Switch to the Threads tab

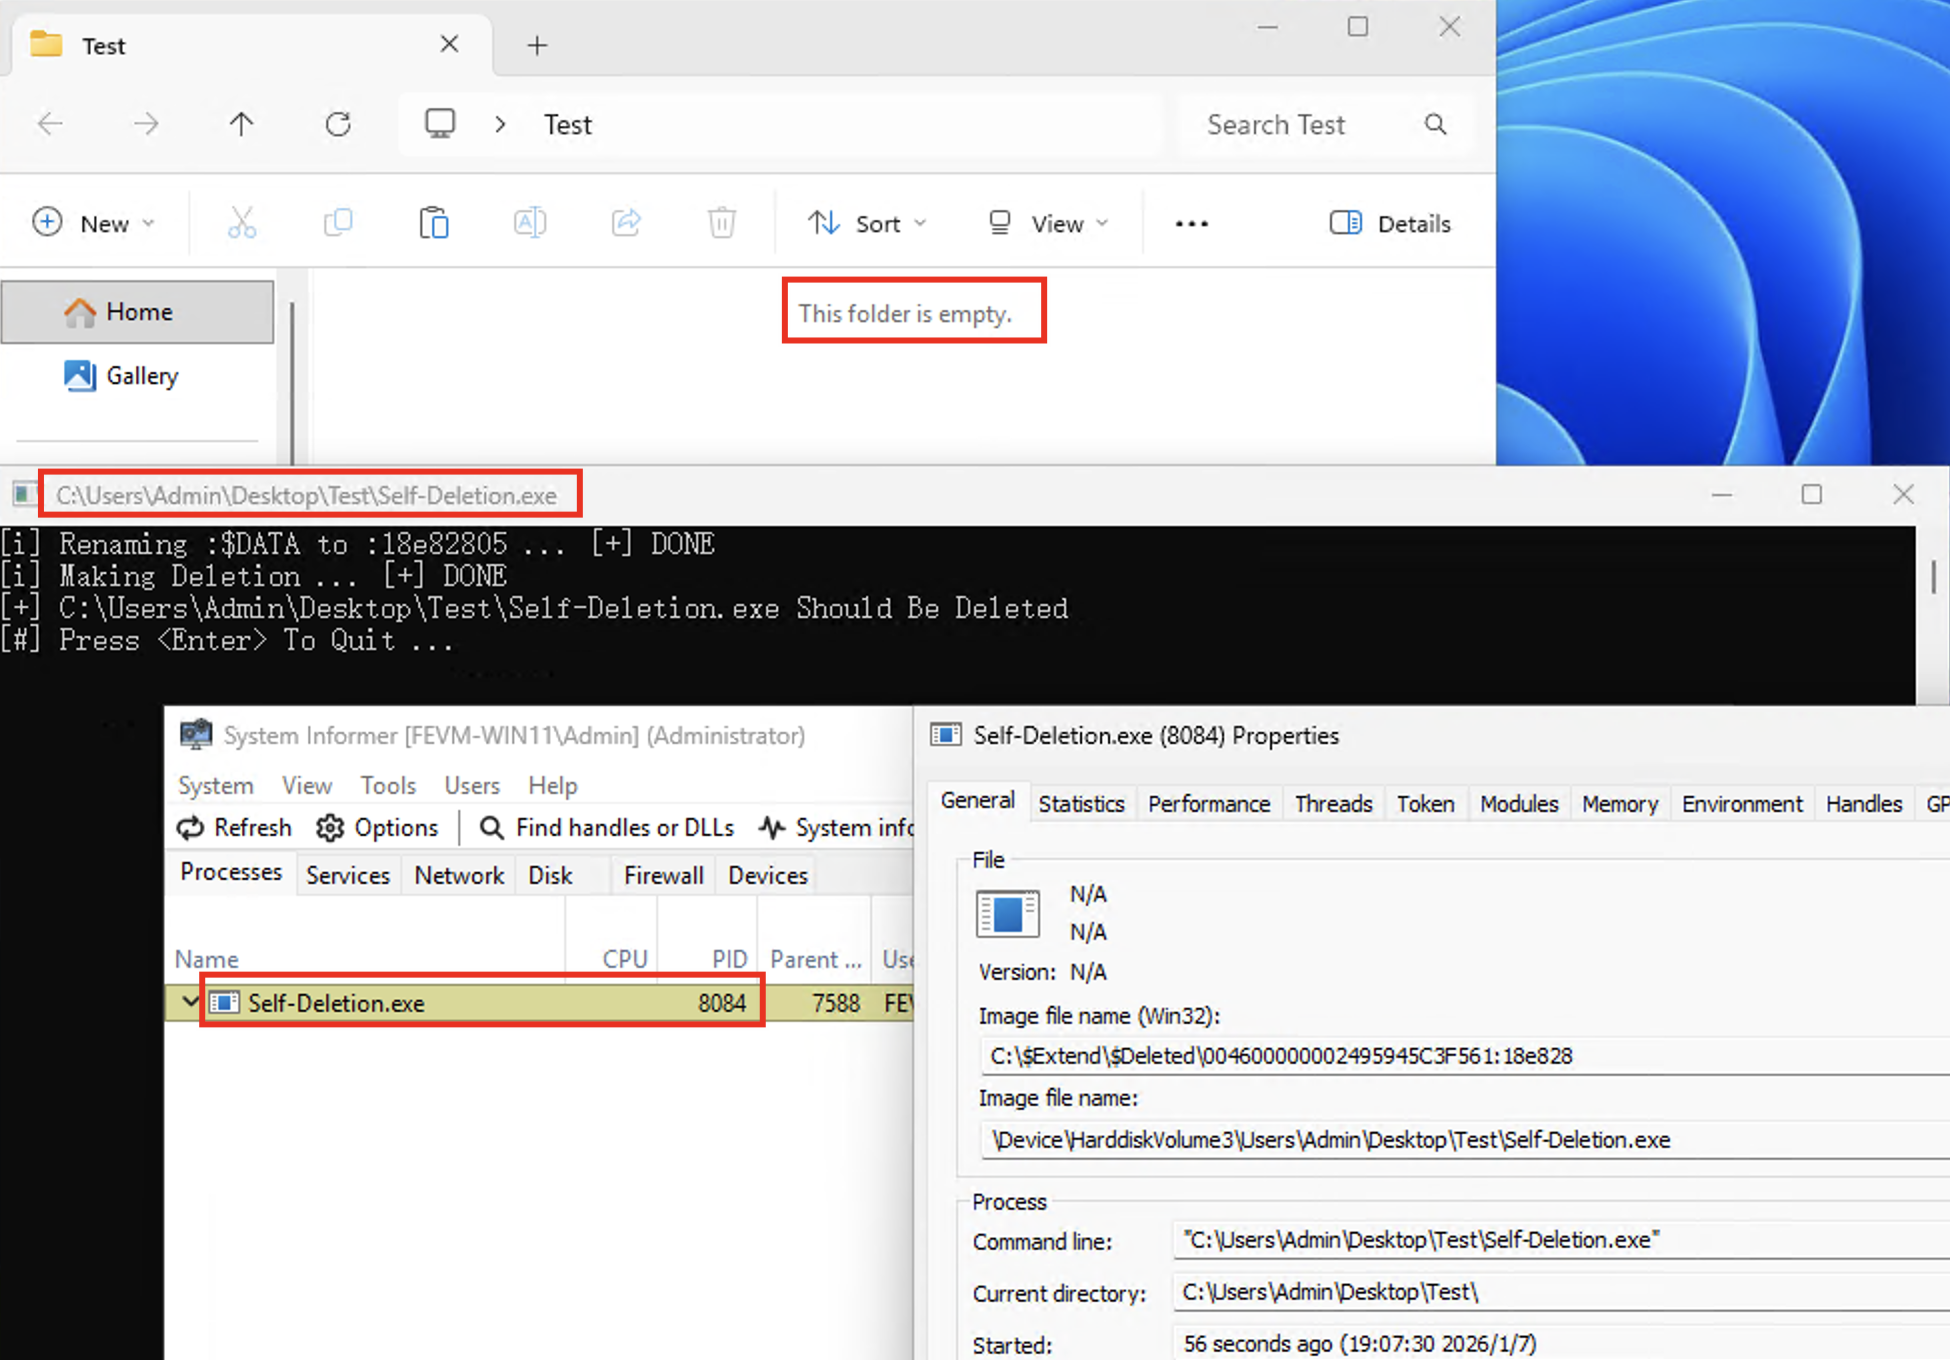point(1333,804)
